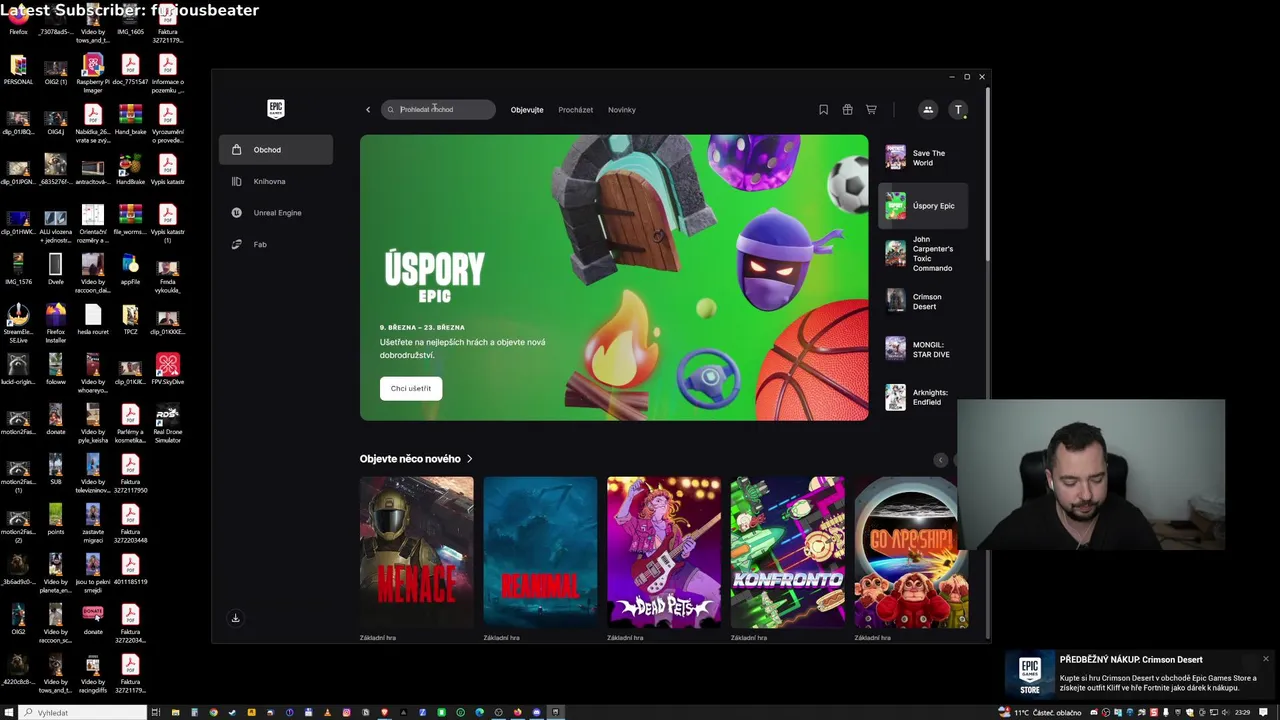This screenshot has width=1280, height=720.
Task: Select the Hand_brake archive on desktop
Action: click(130, 120)
